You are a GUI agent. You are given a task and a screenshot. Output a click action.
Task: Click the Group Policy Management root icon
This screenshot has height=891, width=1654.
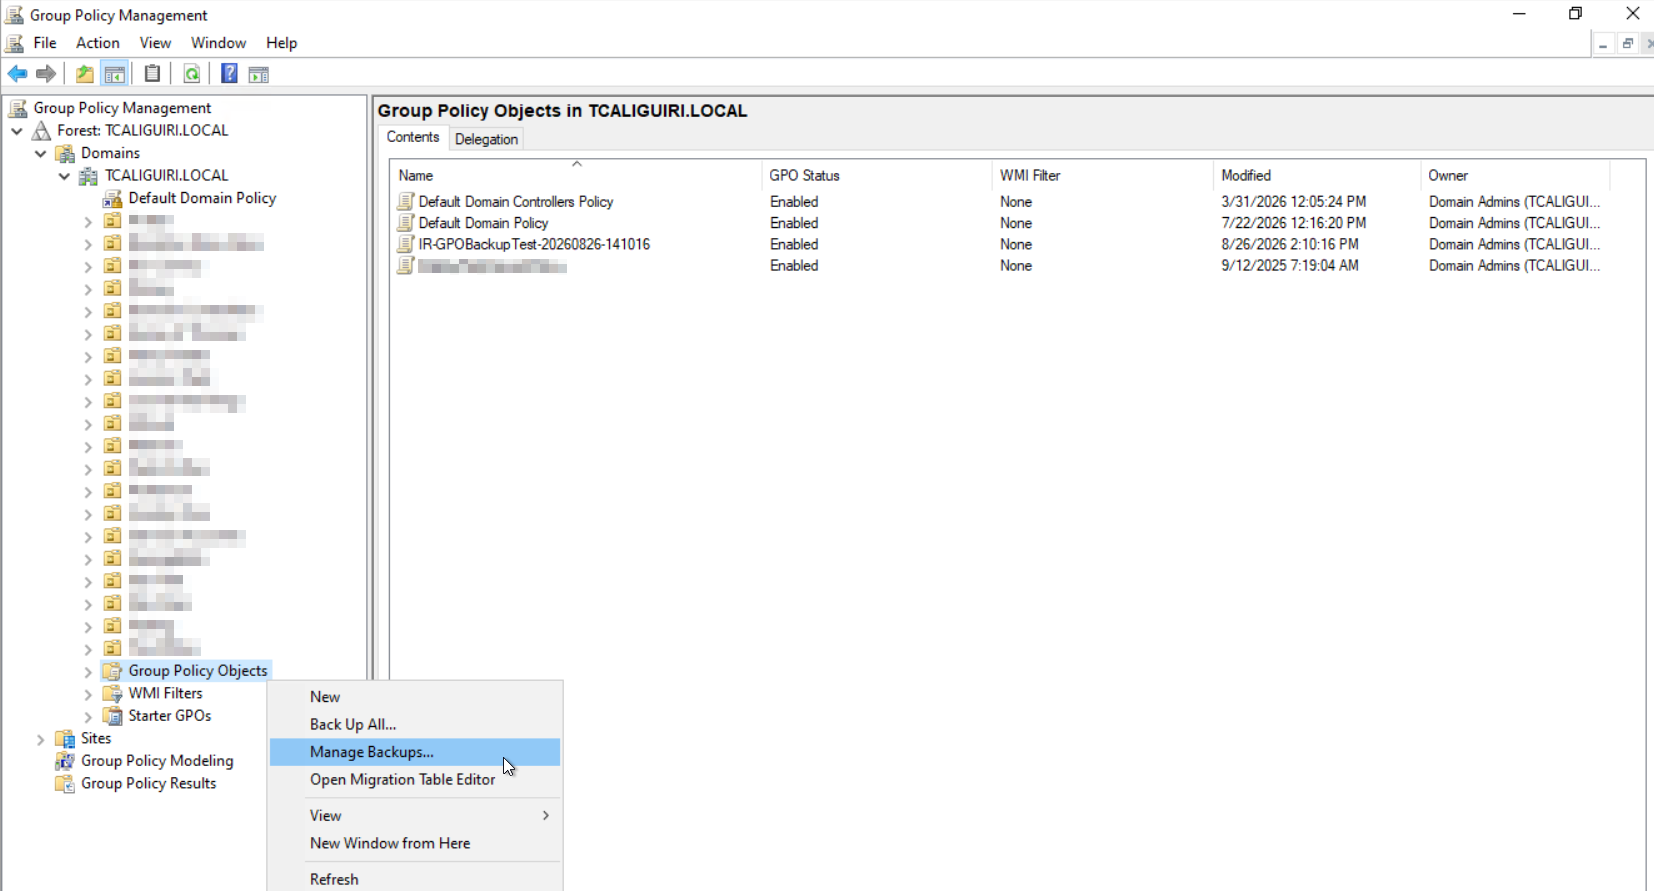[x=18, y=108]
